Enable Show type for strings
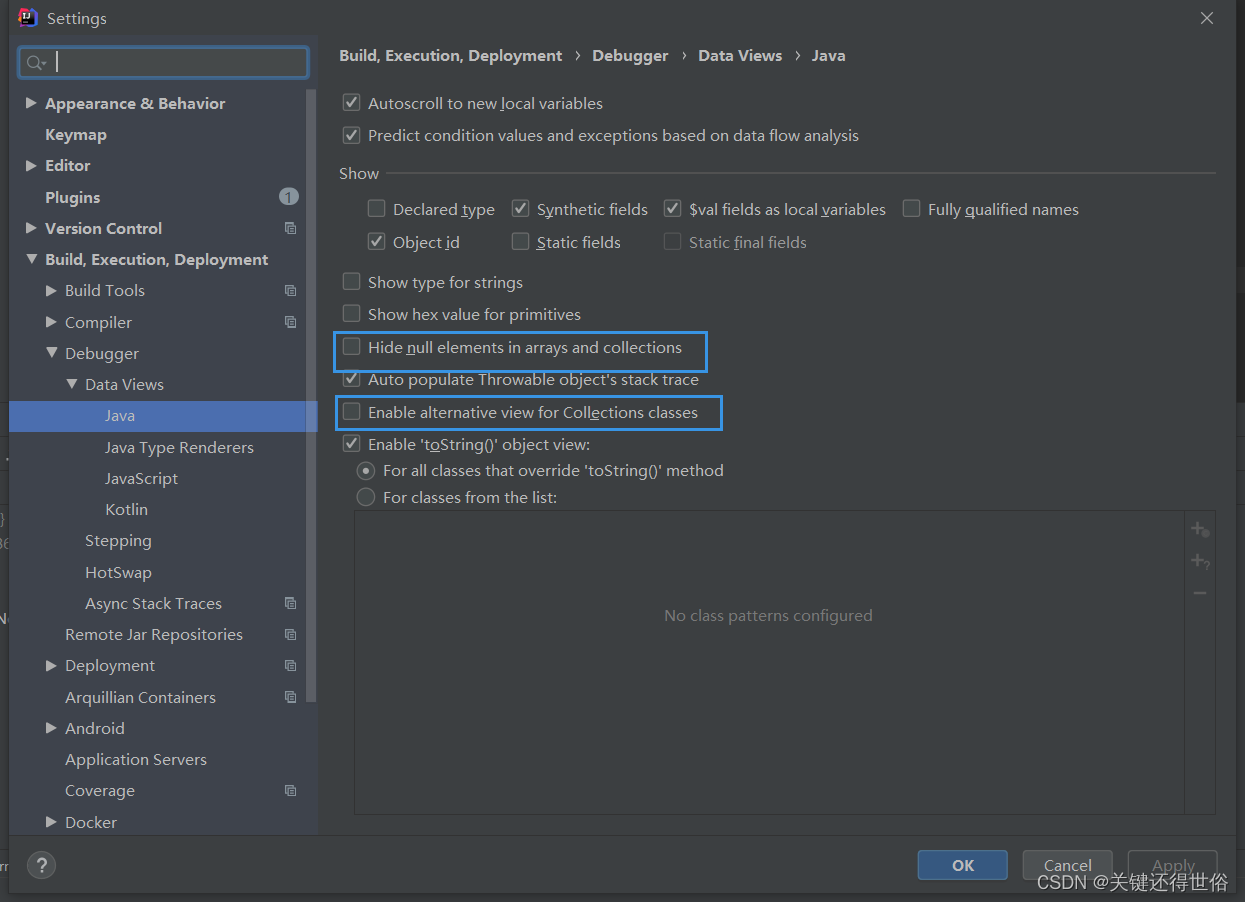Image resolution: width=1245 pixels, height=902 pixels. (352, 282)
